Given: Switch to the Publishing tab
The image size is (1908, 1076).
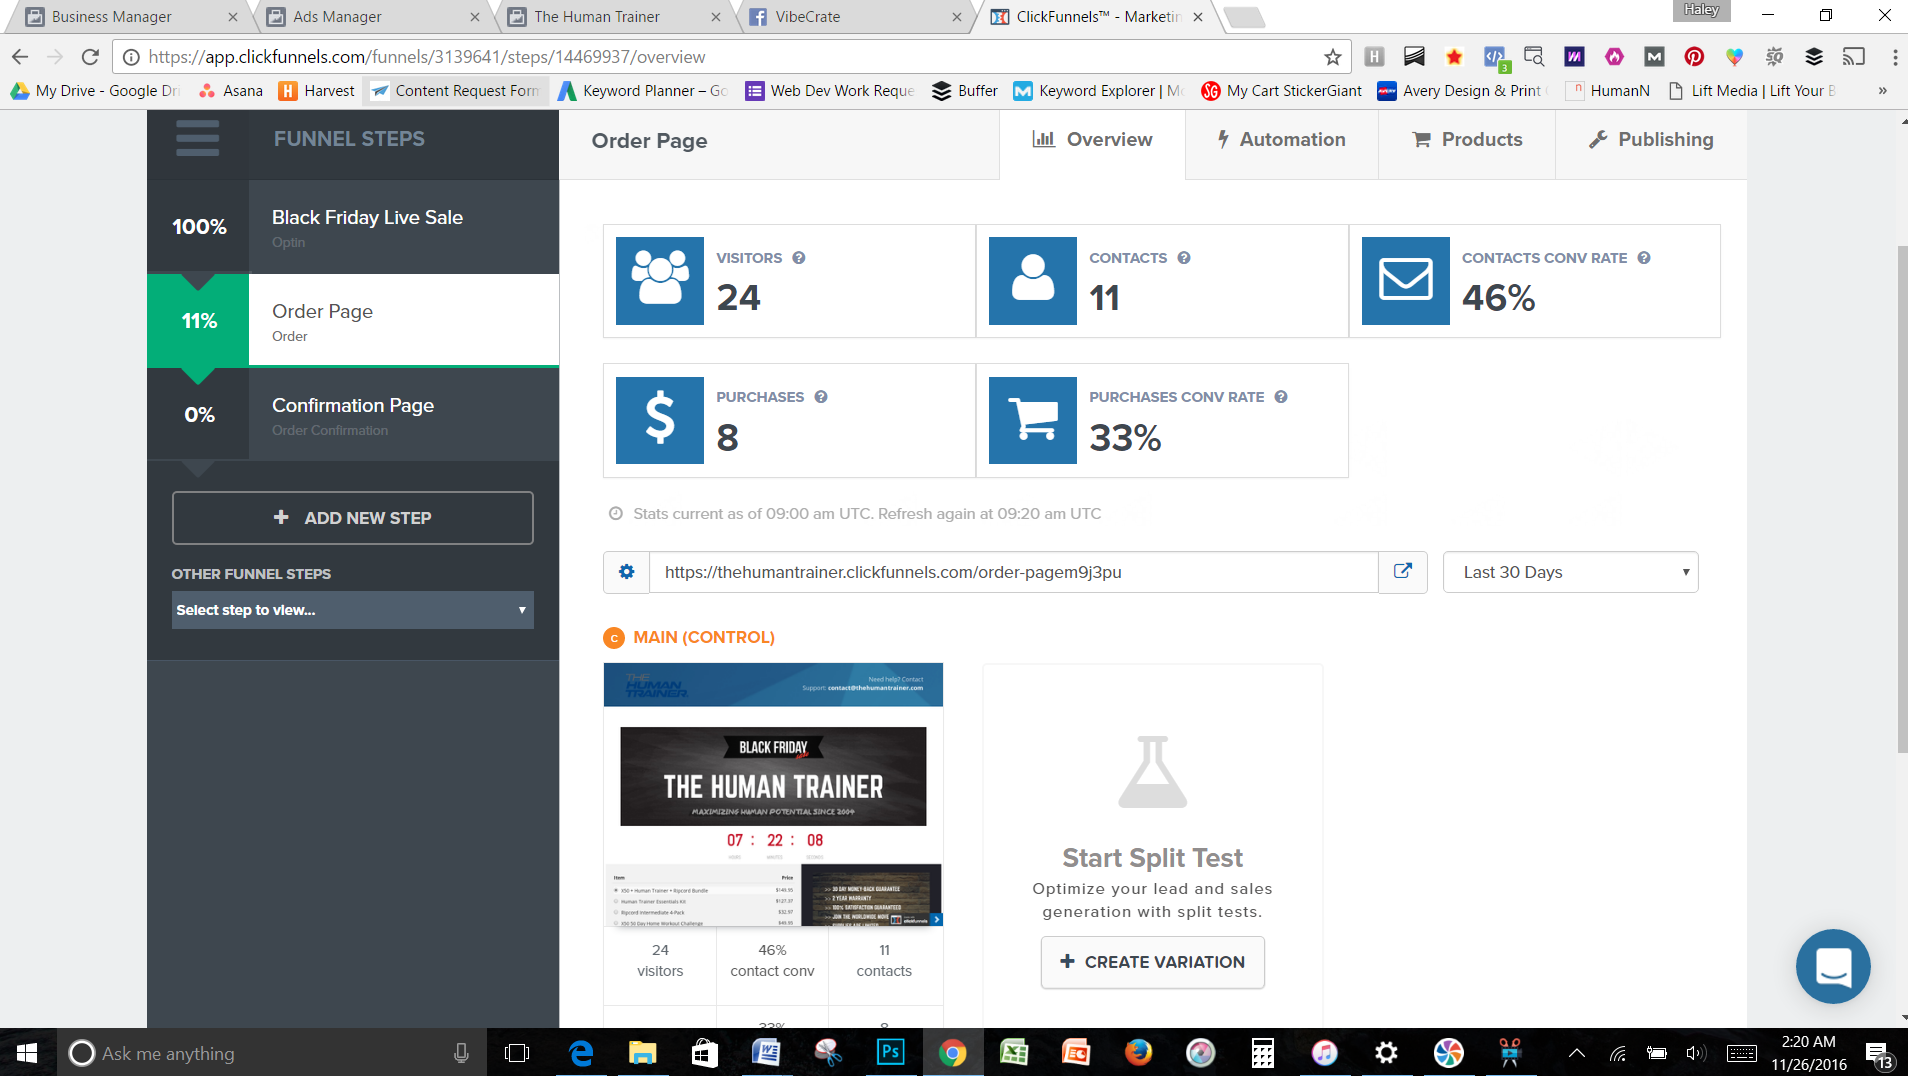Looking at the screenshot, I should pos(1651,140).
